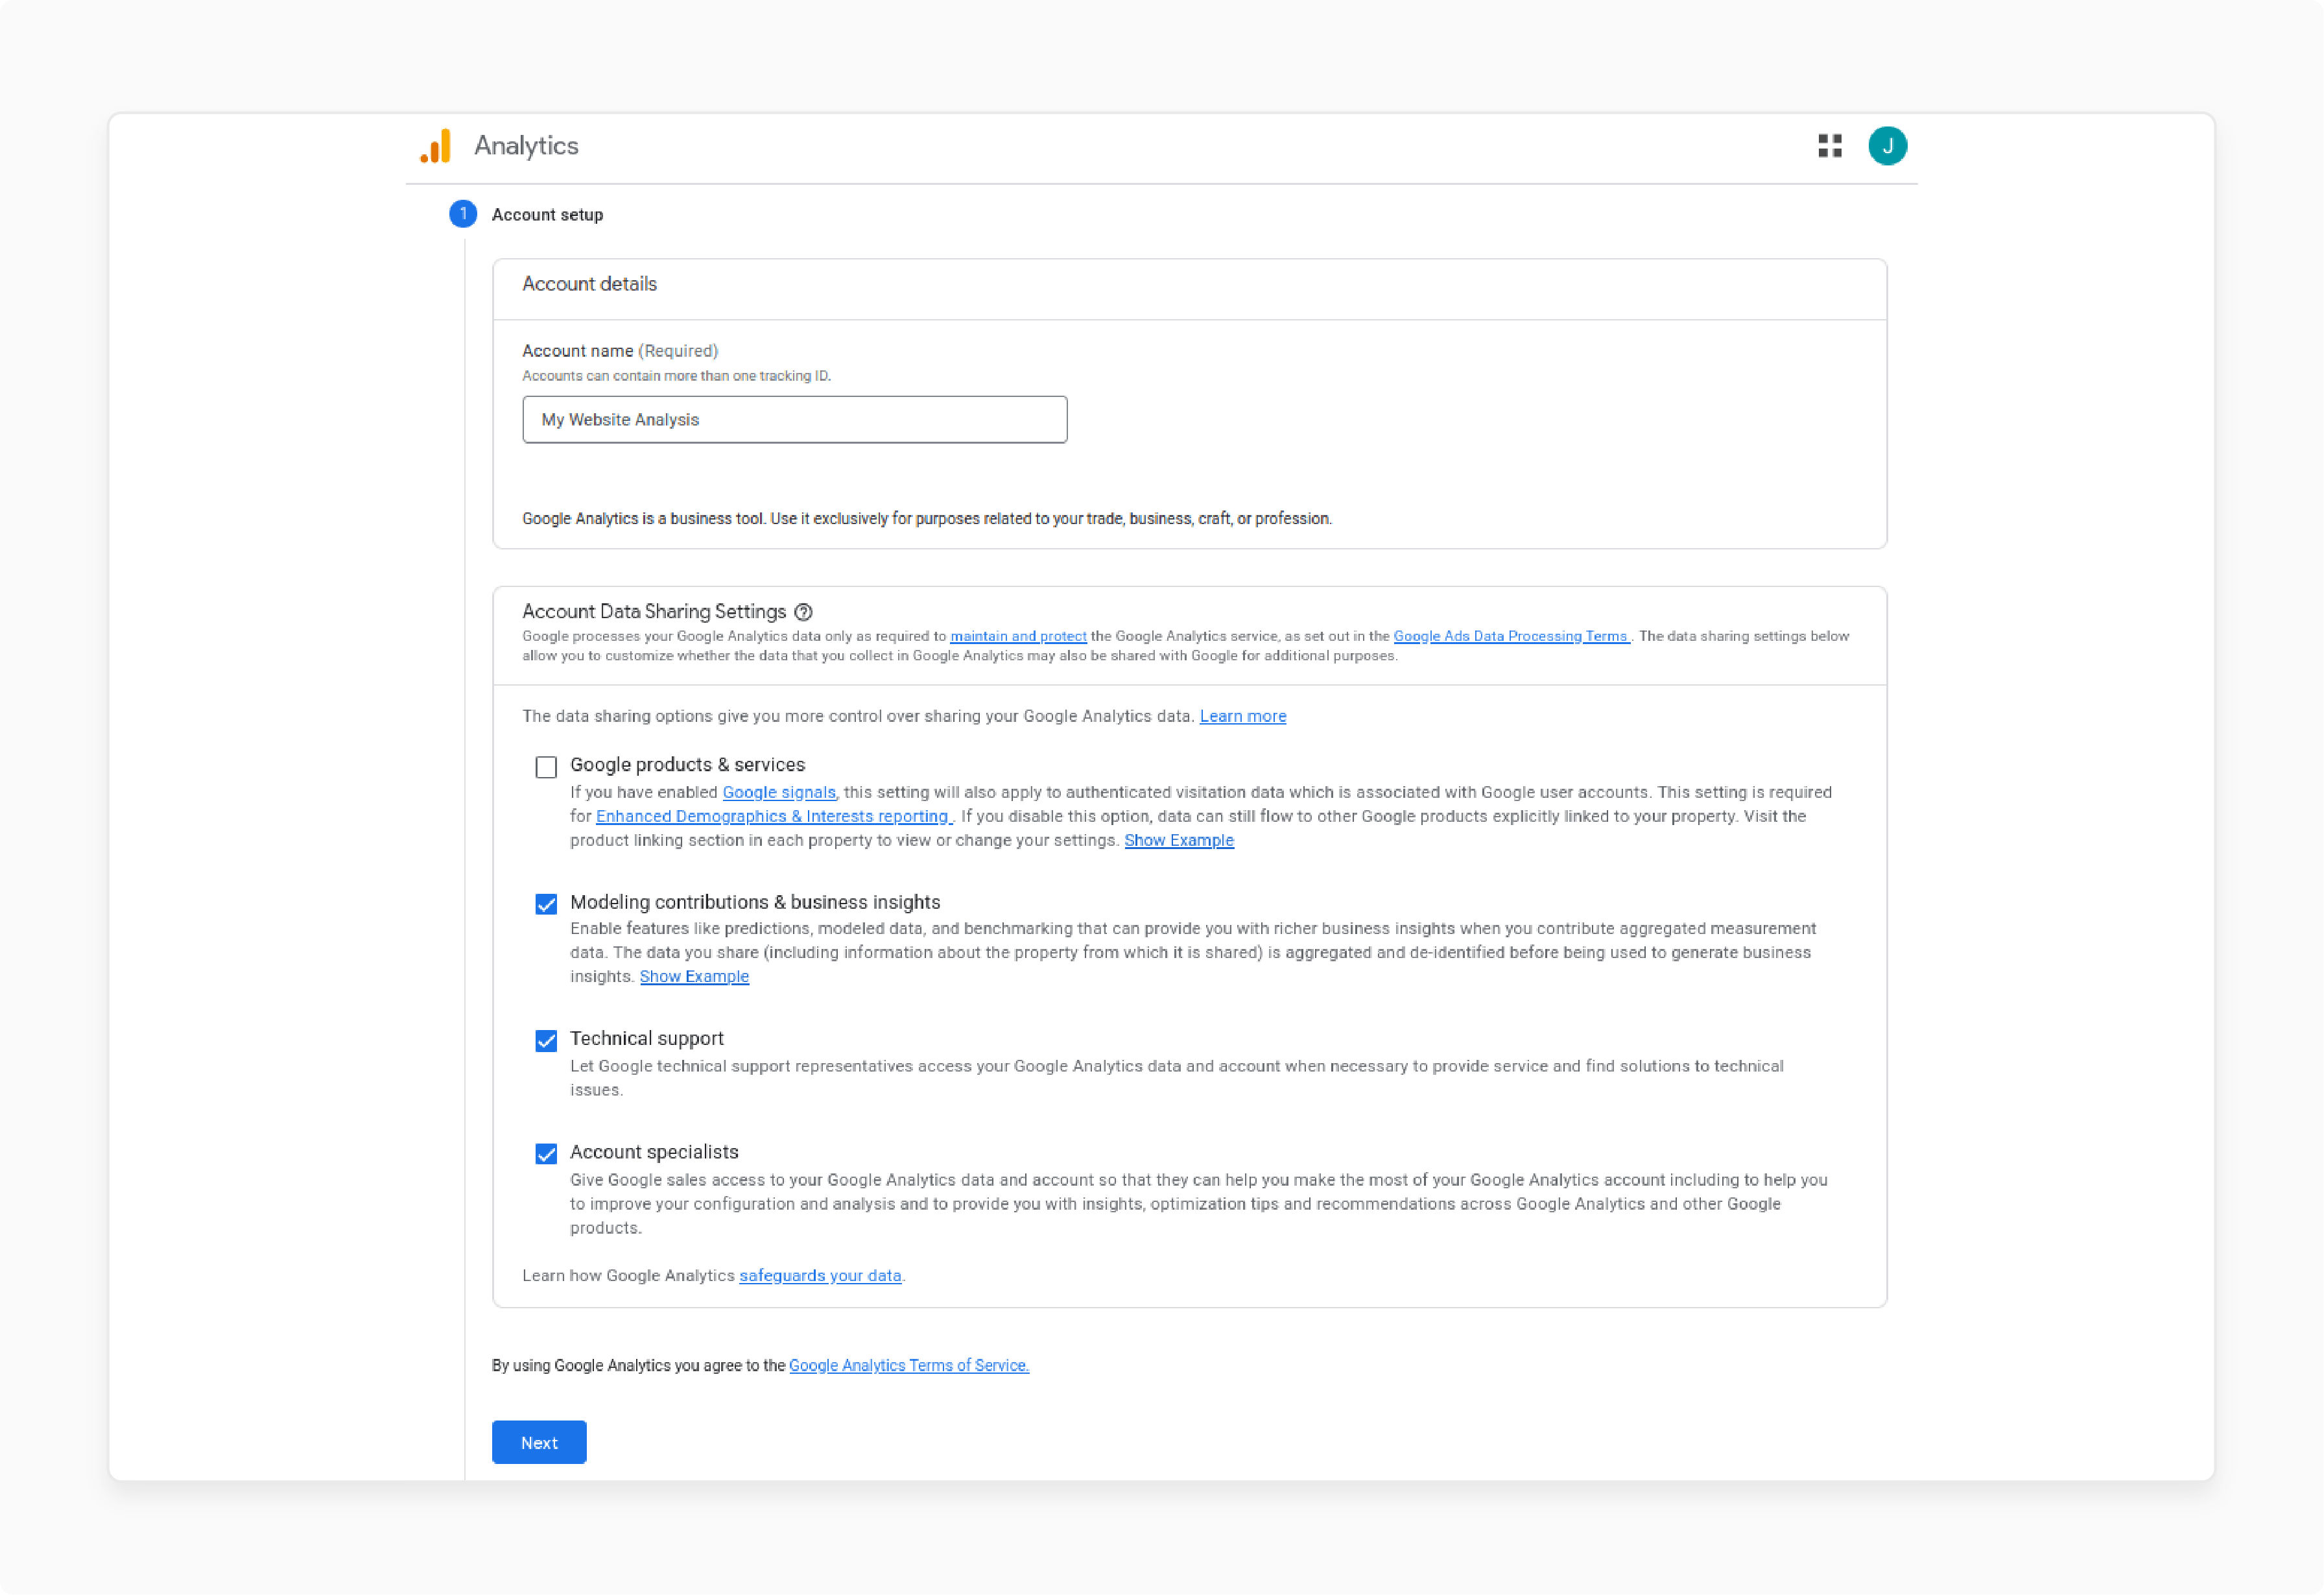The width and height of the screenshot is (2324, 1595).
Task: Open Google Analytics Terms of Service link
Action: [909, 1365]
